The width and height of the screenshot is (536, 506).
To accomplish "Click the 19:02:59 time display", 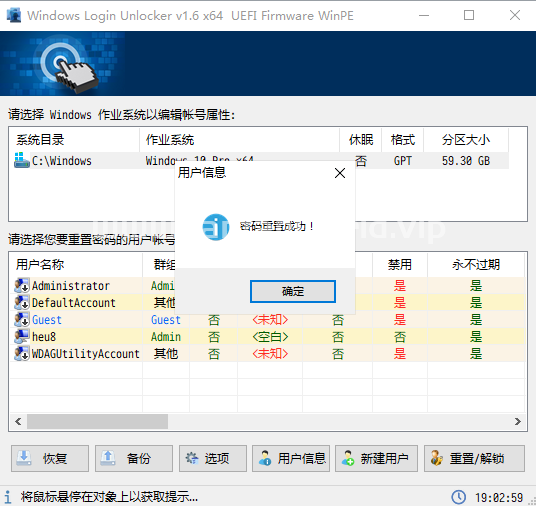I will click(499, 497).
